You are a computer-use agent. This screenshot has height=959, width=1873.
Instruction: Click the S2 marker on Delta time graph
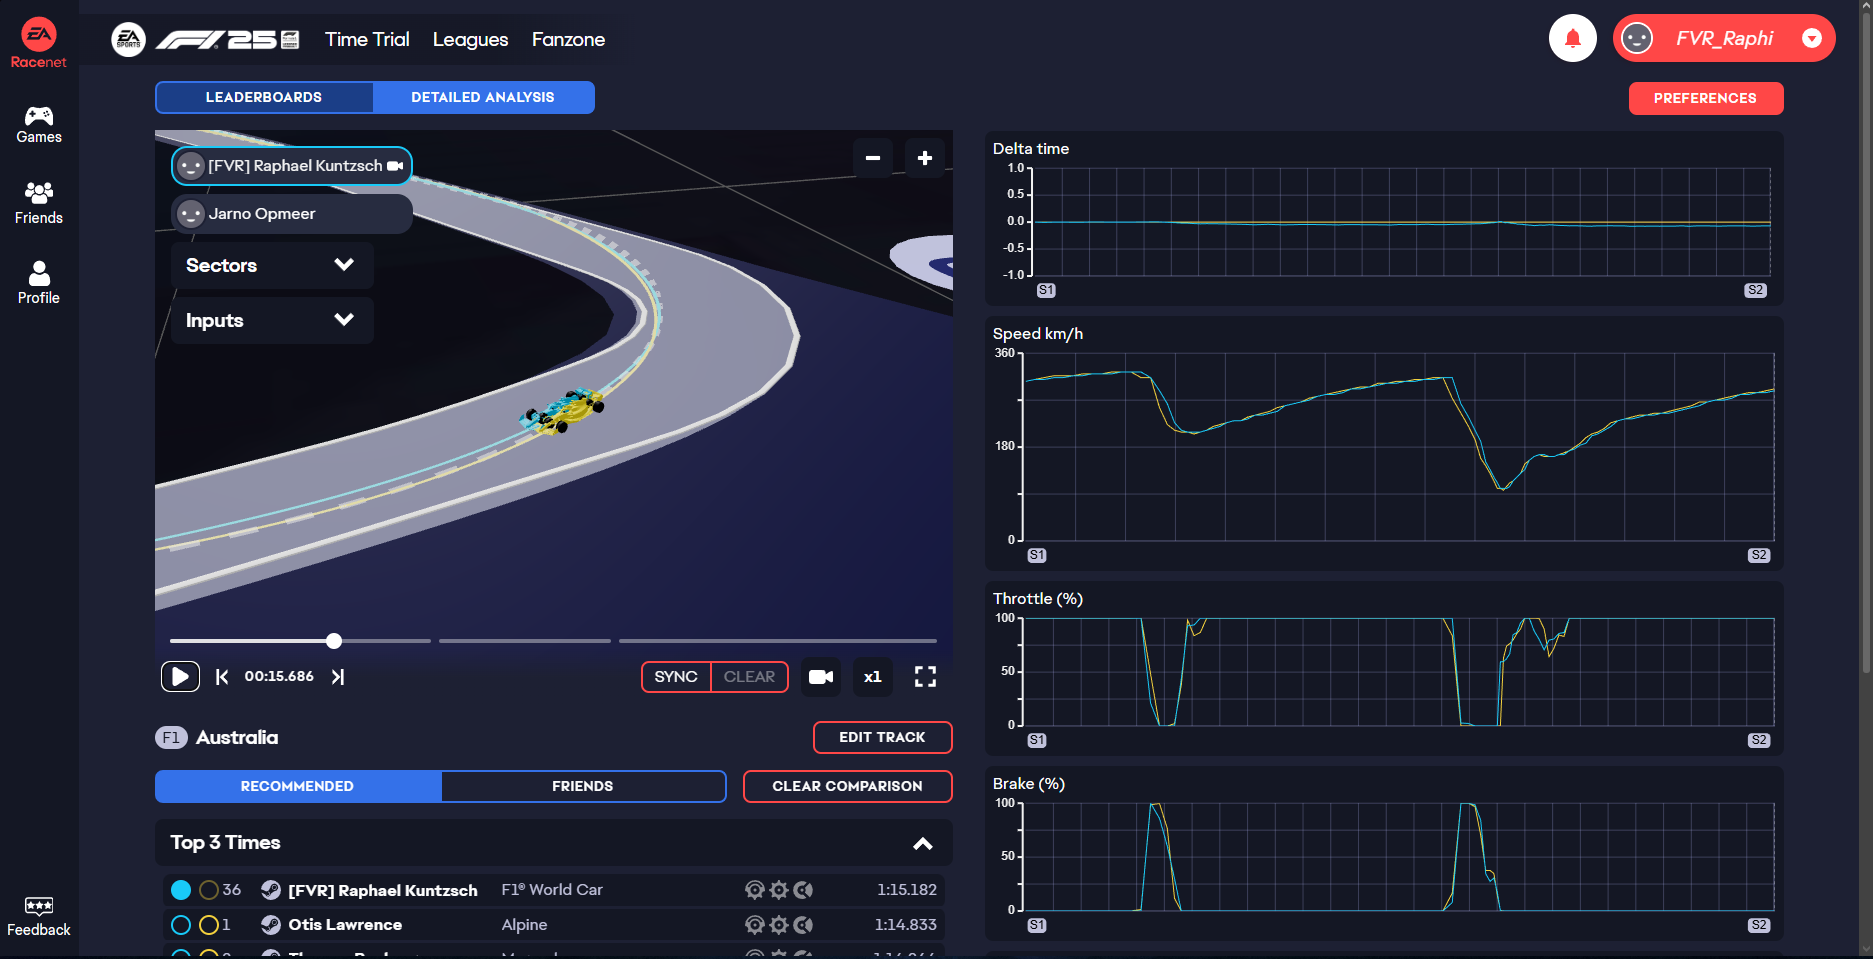click(1755, 290)
